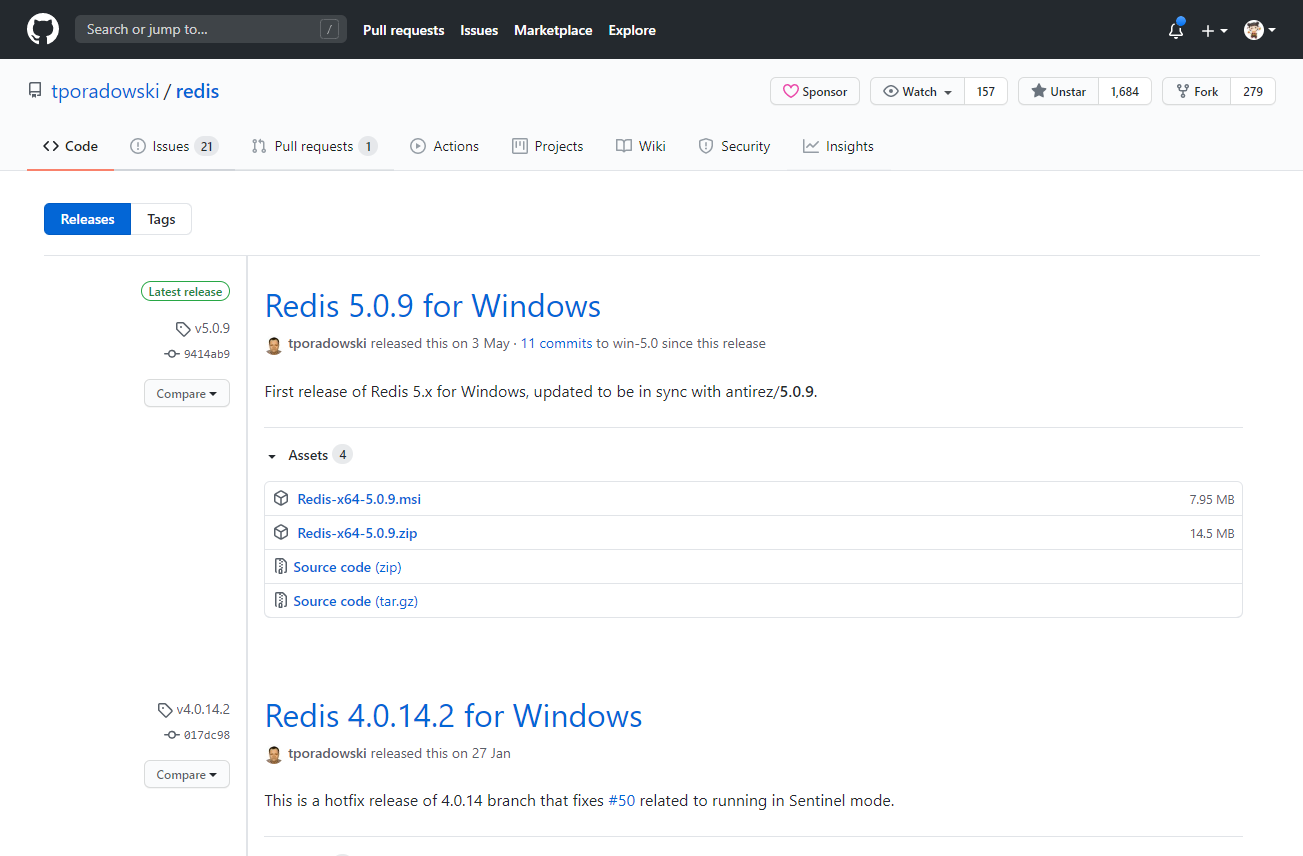The width and height of the screenshot is (1303, 856).
Task: Collapse the Assets 4 section
Action: (309, 455)
